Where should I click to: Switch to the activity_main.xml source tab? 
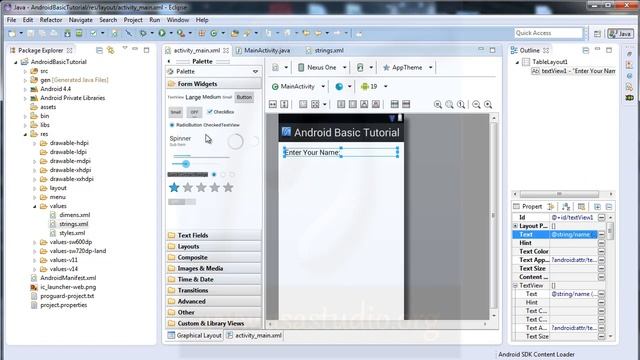pyautogui.click(x=254, y=336)
